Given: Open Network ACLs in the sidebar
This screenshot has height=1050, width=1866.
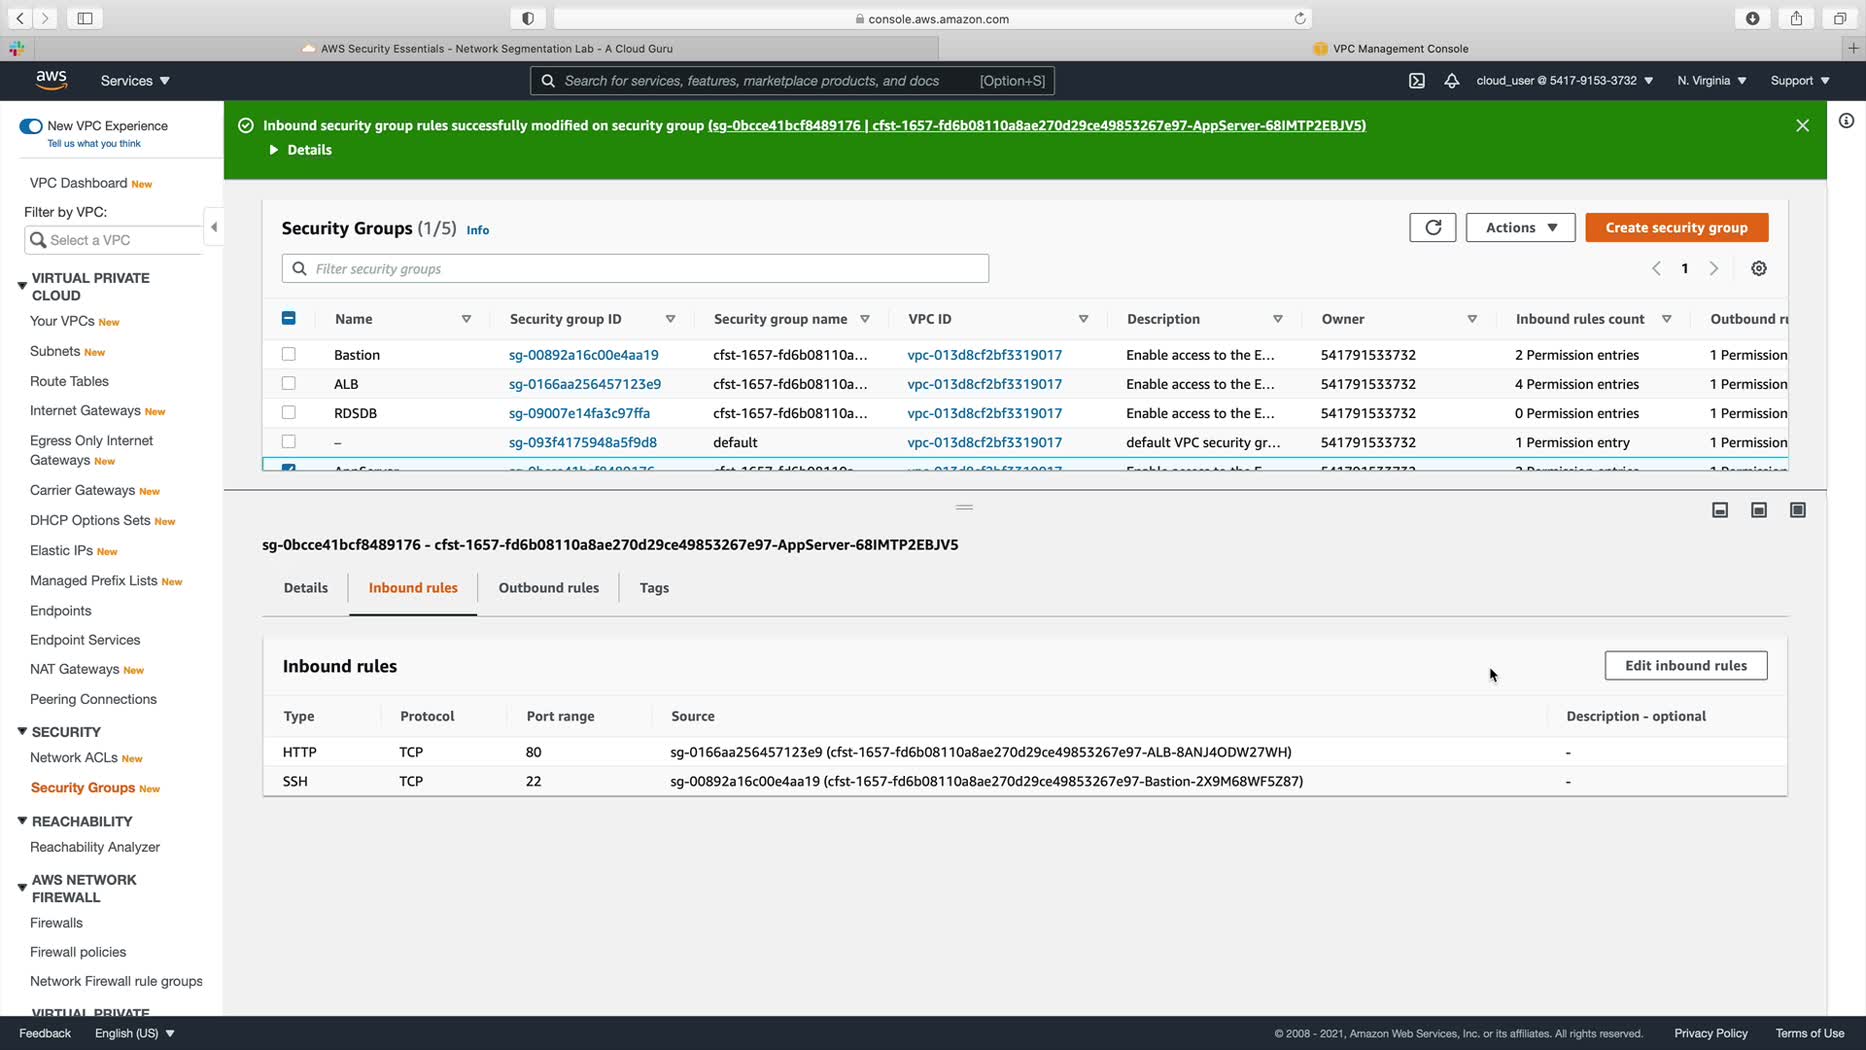Looking at the screenshot, I should (74, 758).
